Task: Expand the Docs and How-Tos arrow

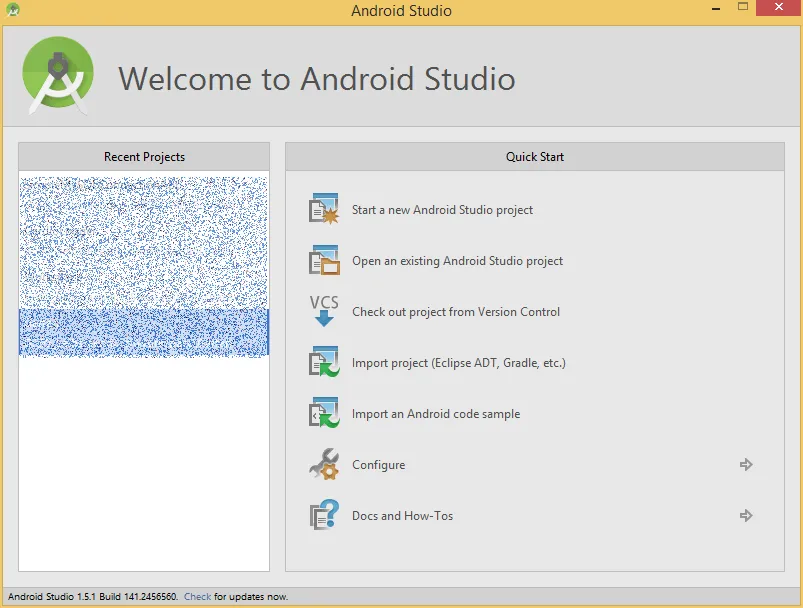Action: [745, 516]
